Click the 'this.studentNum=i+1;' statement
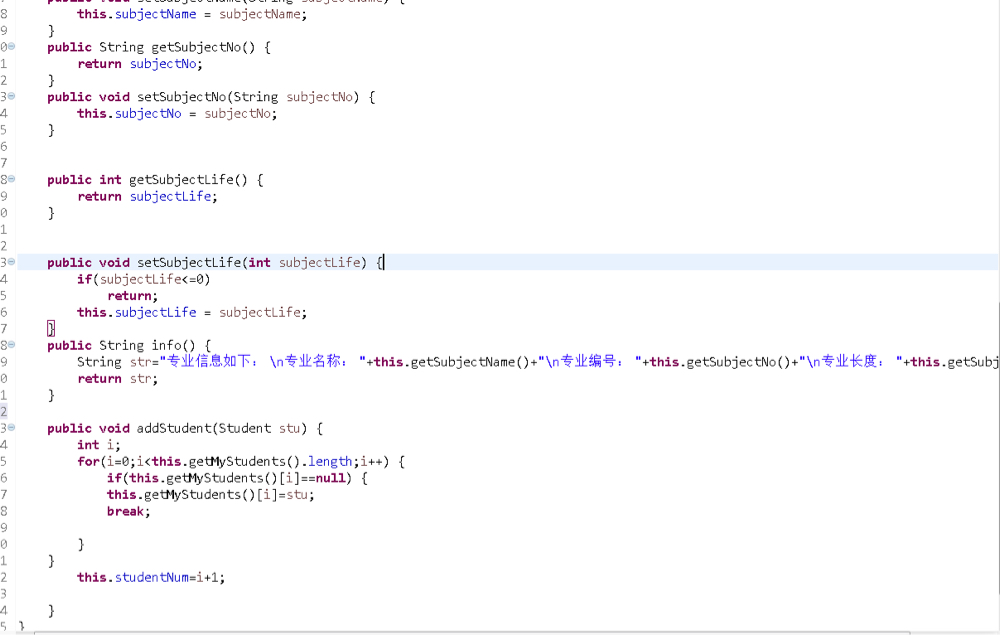1000x635 pixels. [151, 578]
